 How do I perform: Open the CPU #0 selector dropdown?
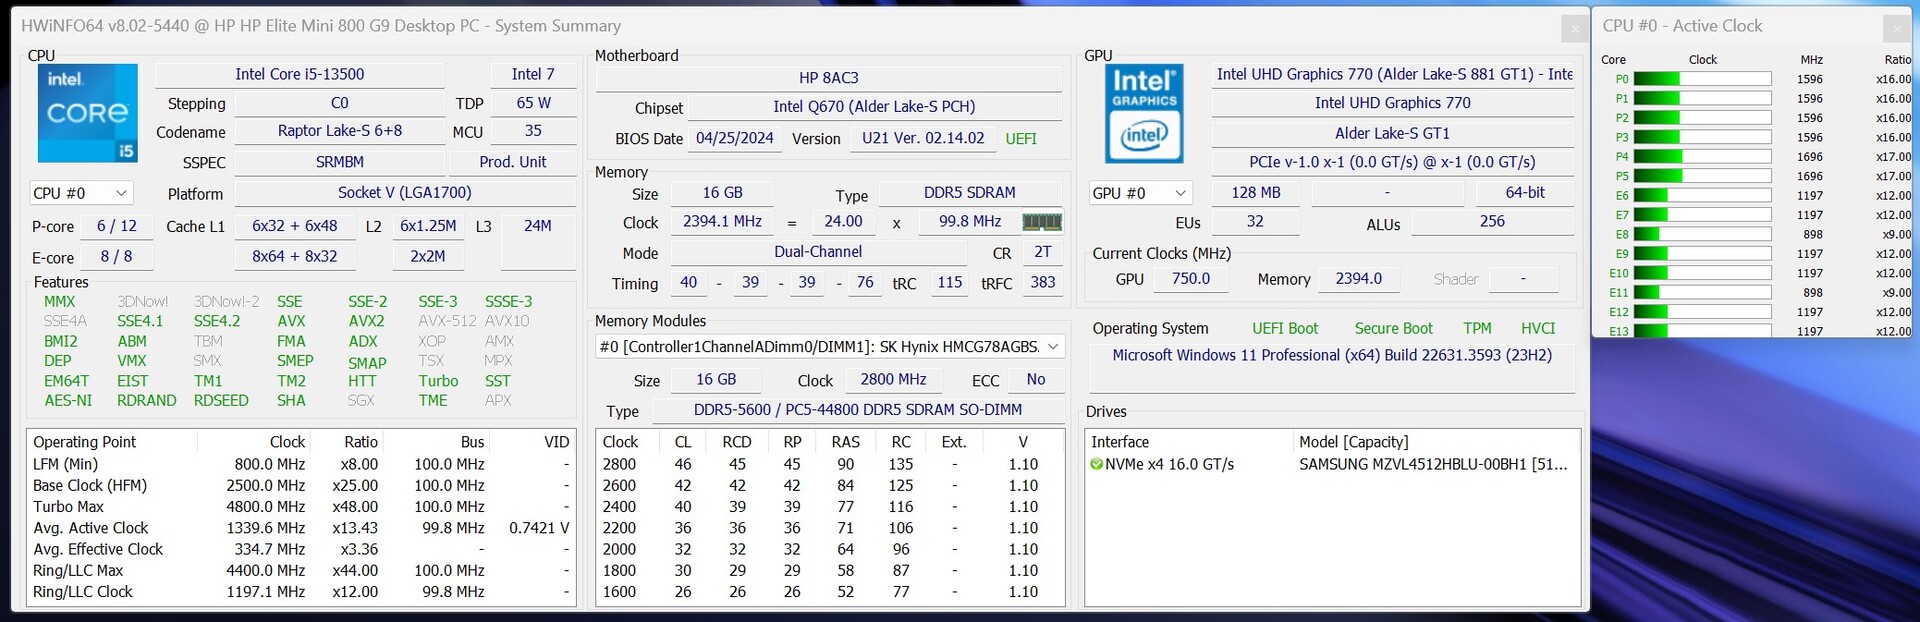(x=80, y=193)
